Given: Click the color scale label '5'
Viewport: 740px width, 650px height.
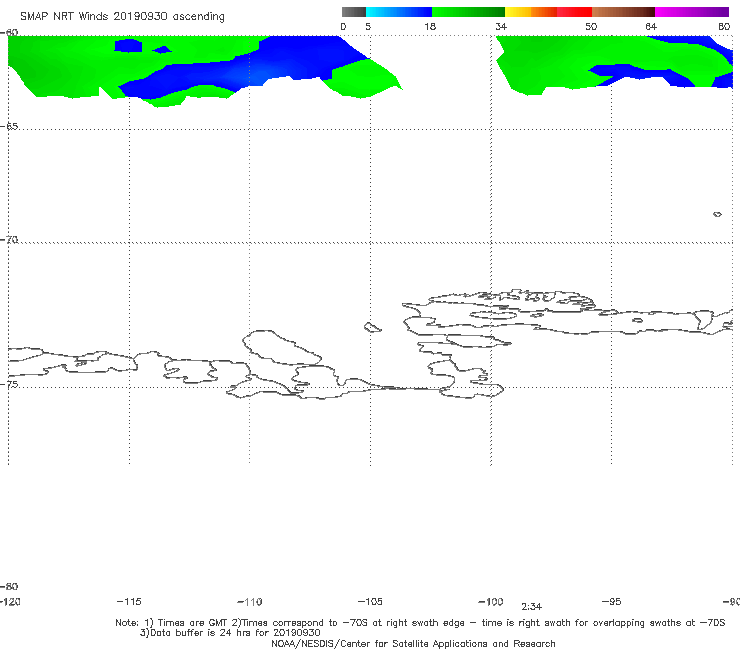Looking at the screenshot, I should (x=368, y=27).
